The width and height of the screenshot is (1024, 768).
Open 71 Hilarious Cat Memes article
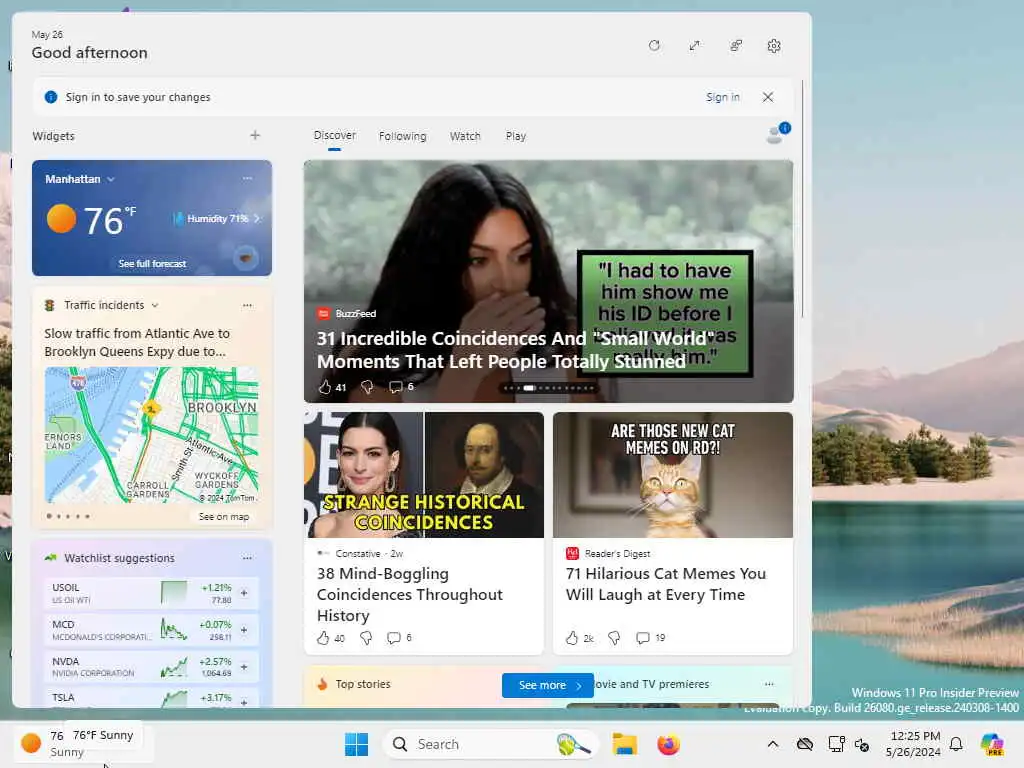coord(665,584)
